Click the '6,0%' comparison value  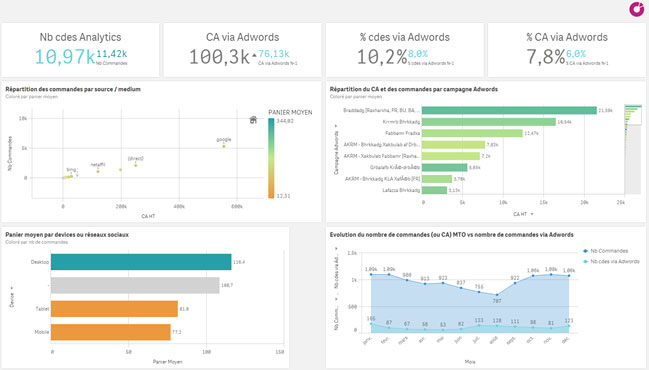tap(576, 54)
